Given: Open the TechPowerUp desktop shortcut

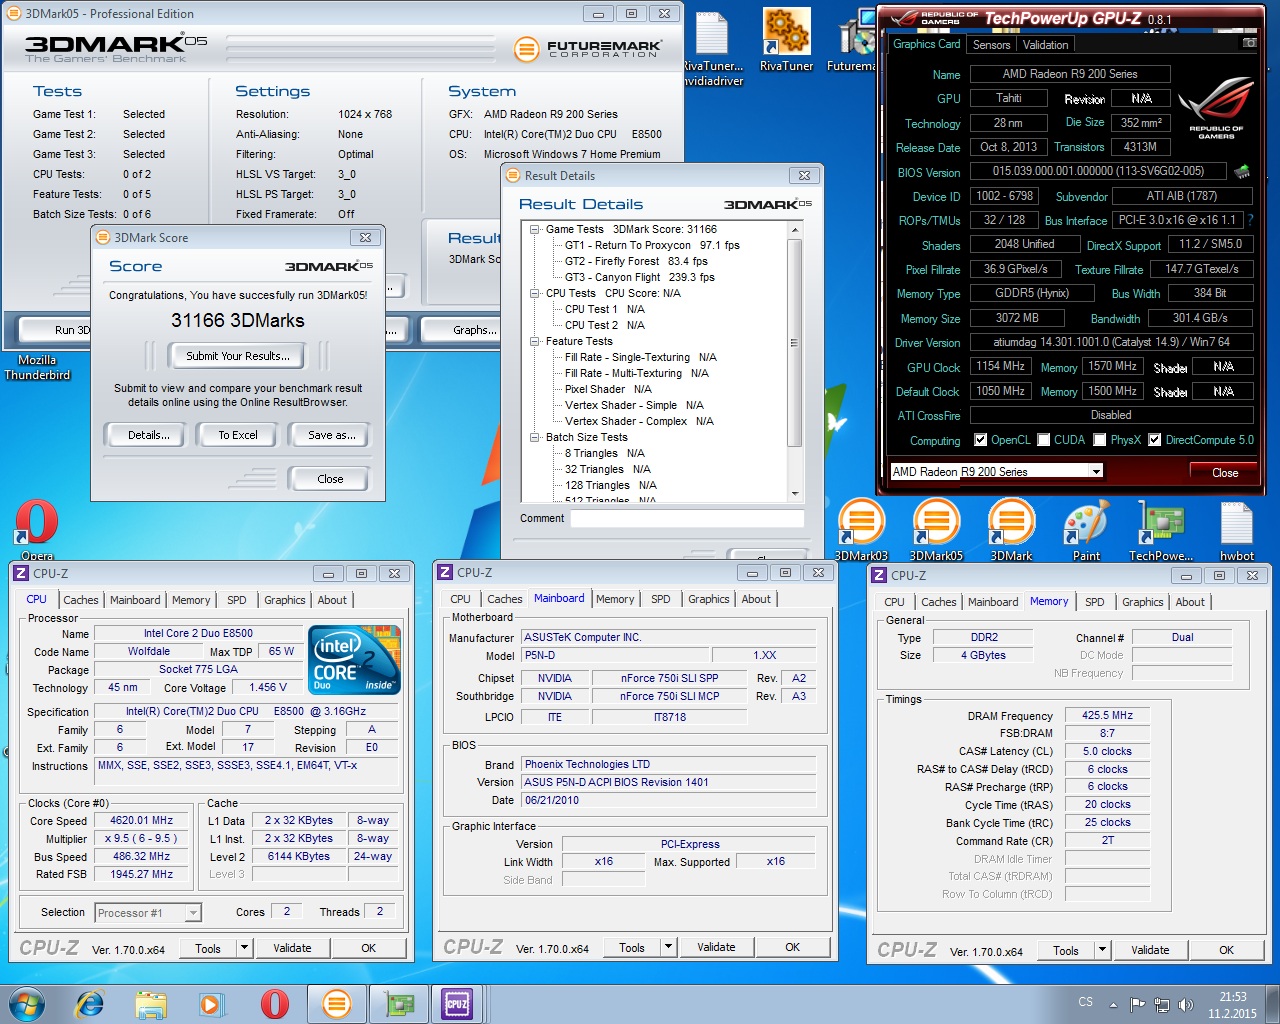Looking at the screenshot, I should [x=1161, y=530].
